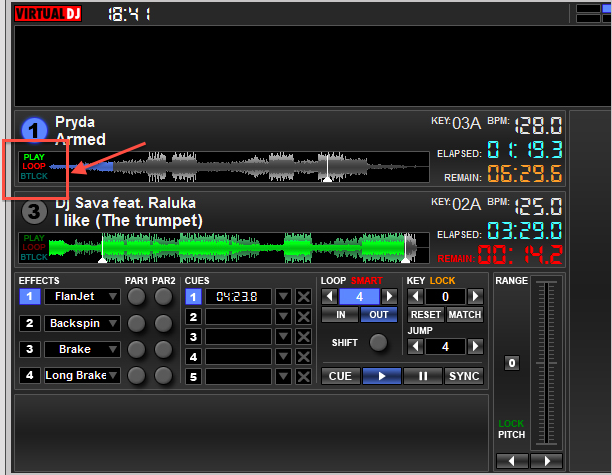The height and width of the screenshot is (475, 612).
Task: Click deck 3 REMAIN time display
Action: [520, 255]
